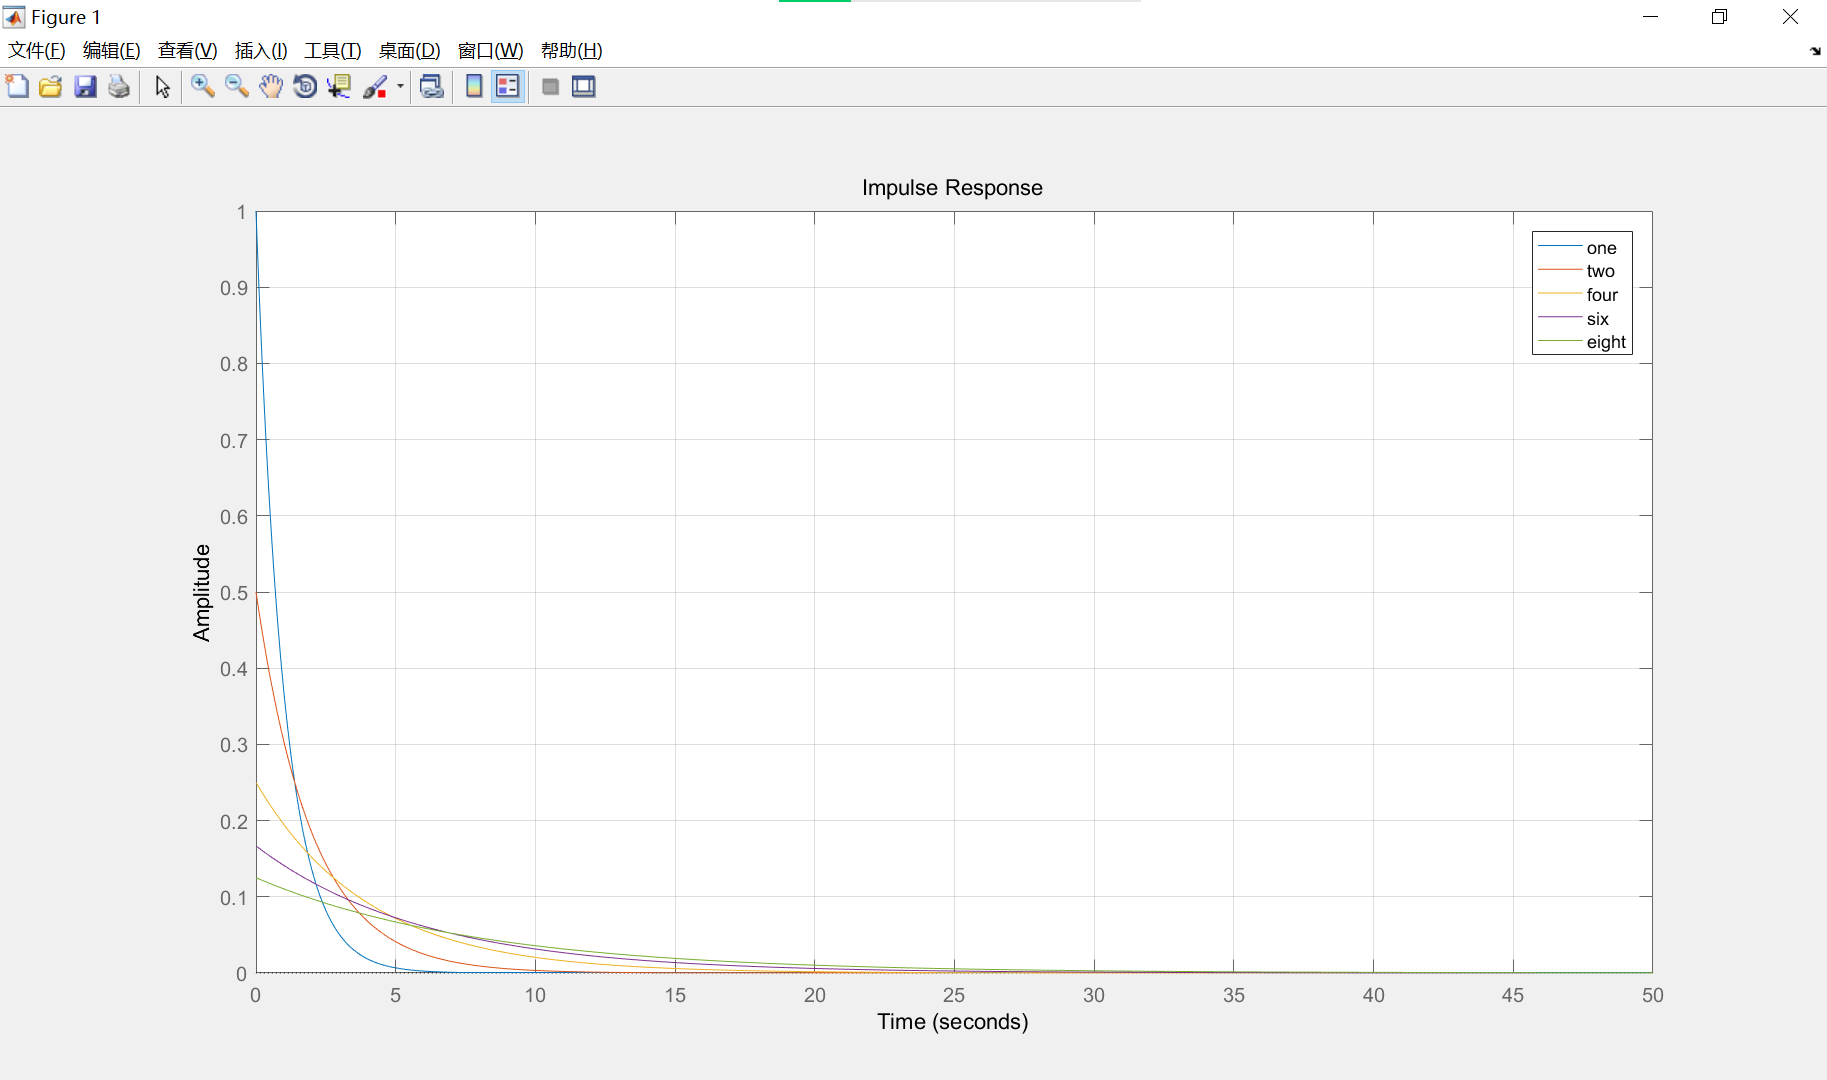Insert a colorbar into the plot
The width and height of the screenshot is (1827, 1080).
coord(473,87)
